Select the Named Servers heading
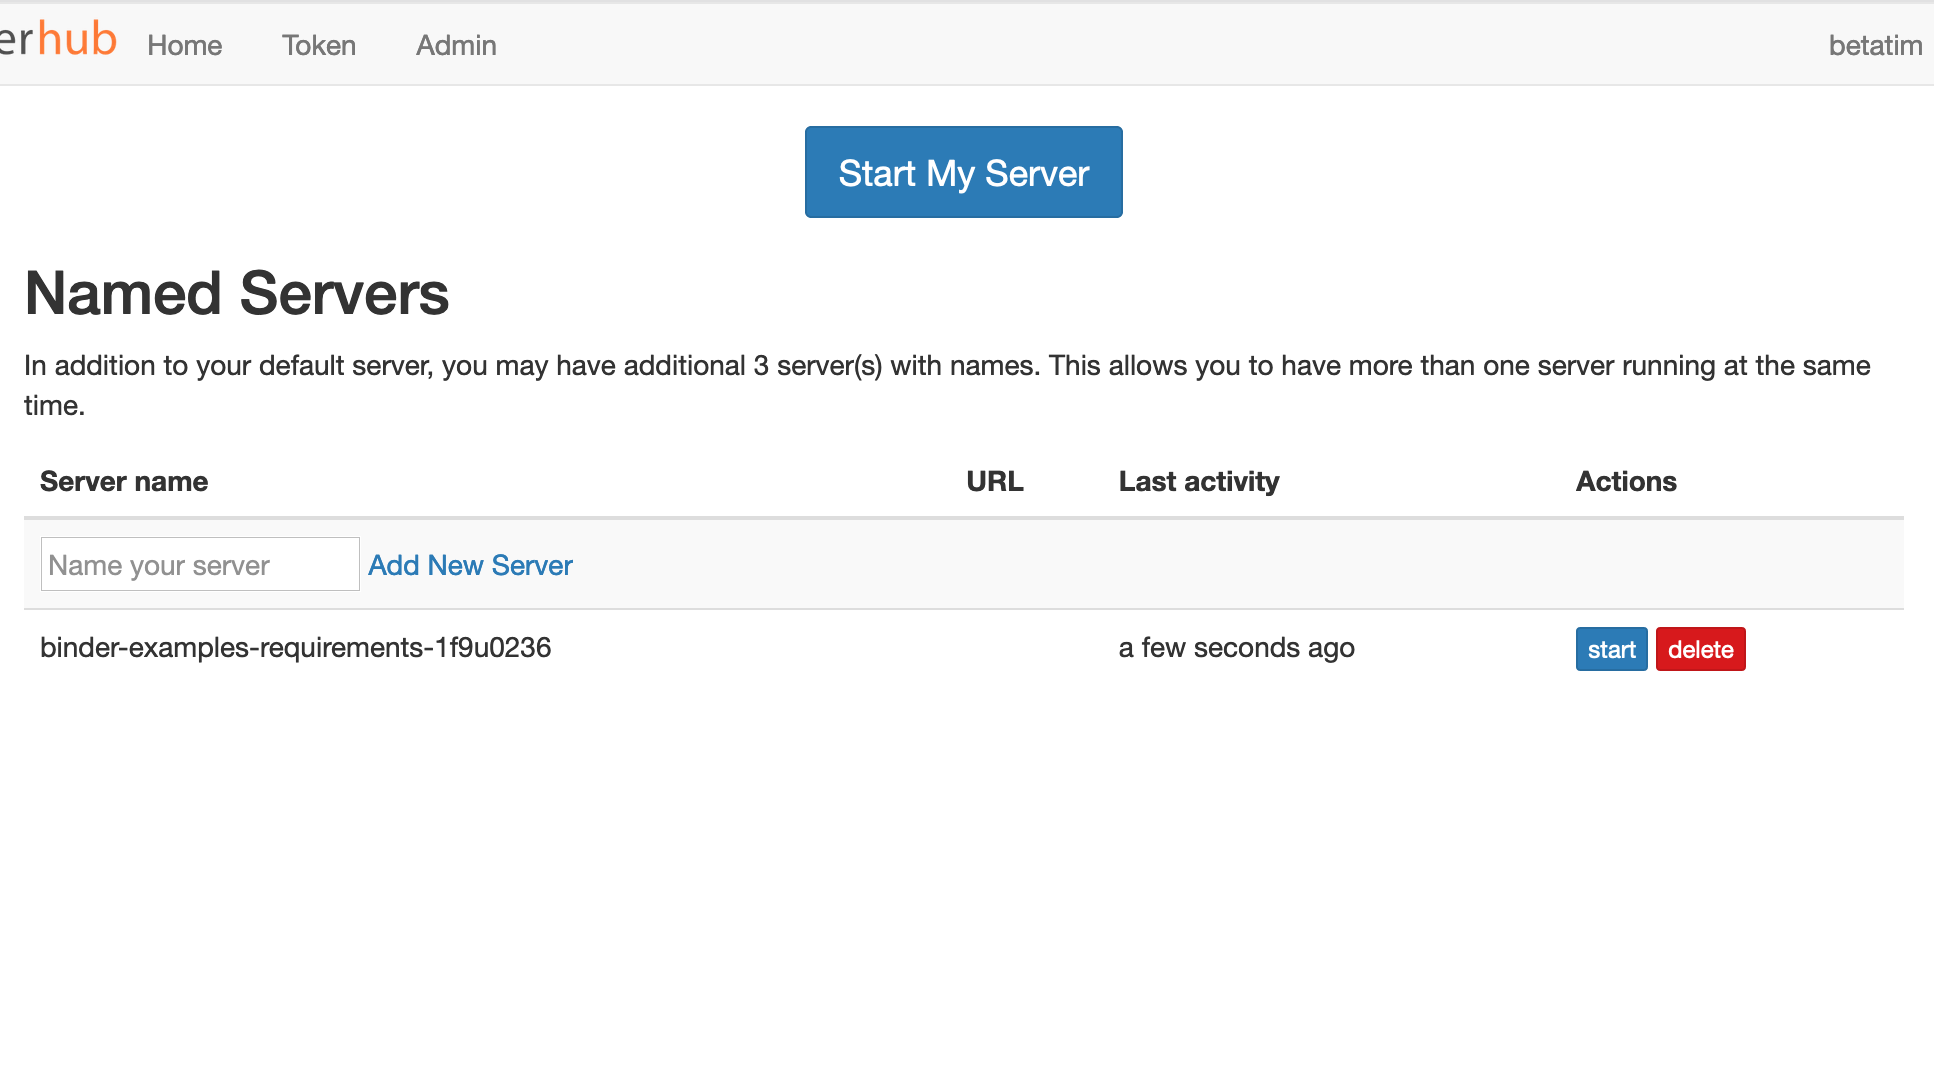Viewport: 1934px width, 1076px height. coord(237,294)
